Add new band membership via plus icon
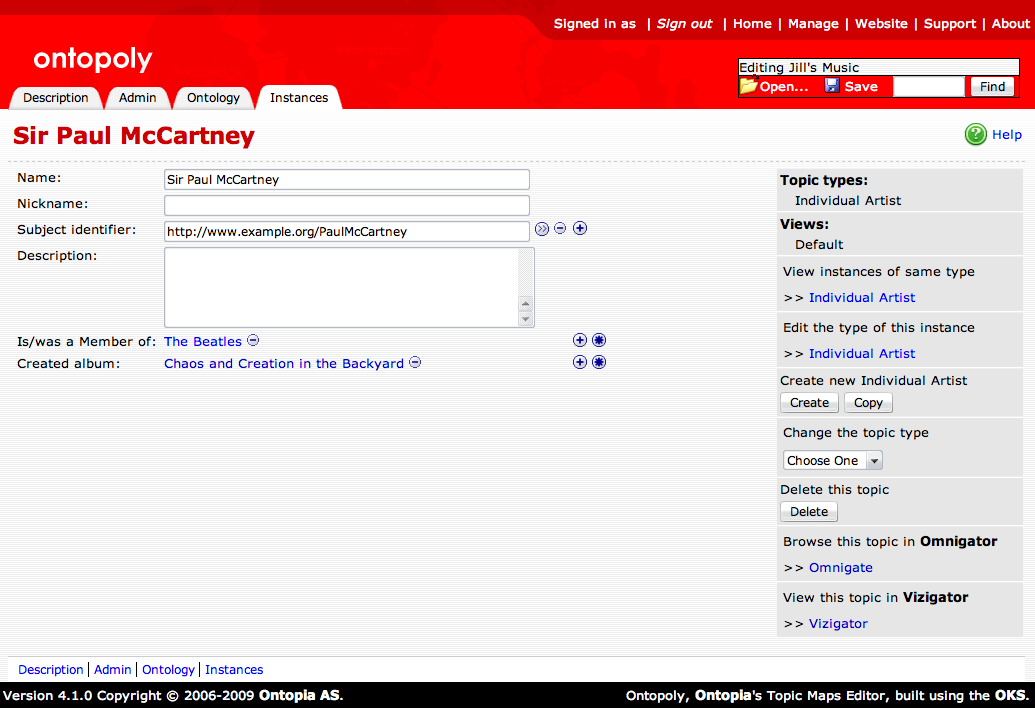This screenshot has height=711, width=1035. pyautogui.click(x=580, y=340)
